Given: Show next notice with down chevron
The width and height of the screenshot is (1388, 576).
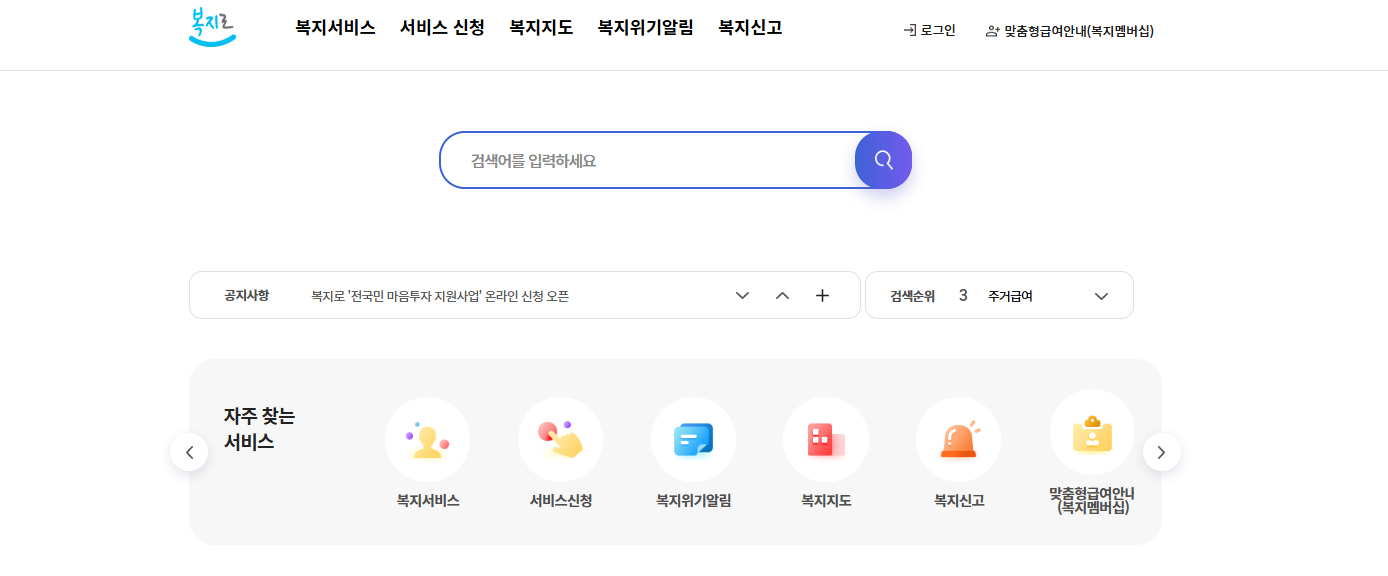Looking at the screenshot, I should [742, 295].
